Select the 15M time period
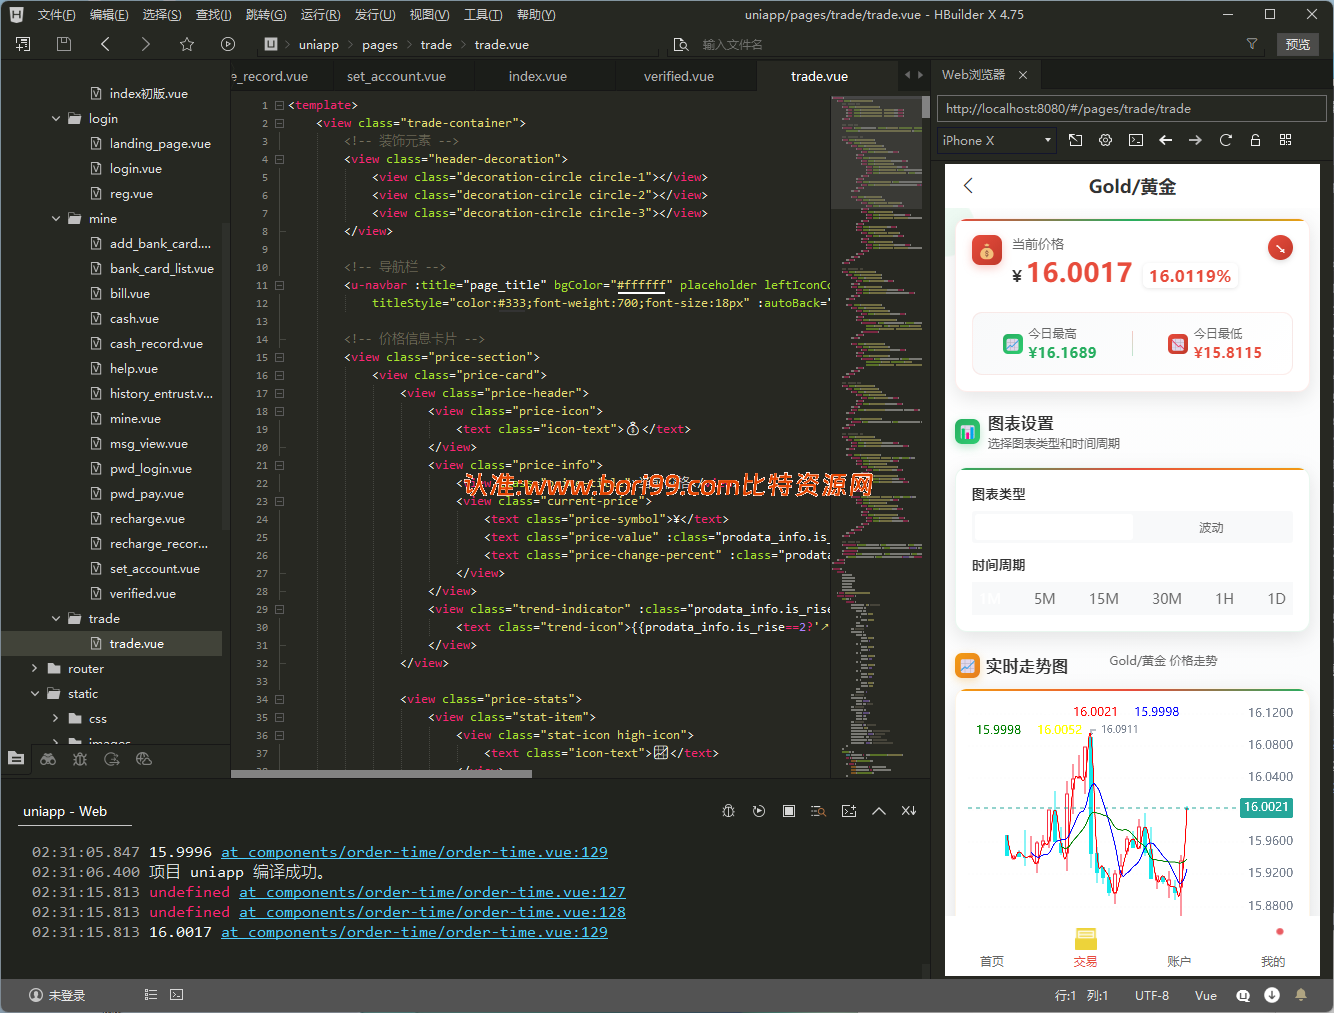Viewport: 1334px width, 1013px height. [x=1104, y=599]
